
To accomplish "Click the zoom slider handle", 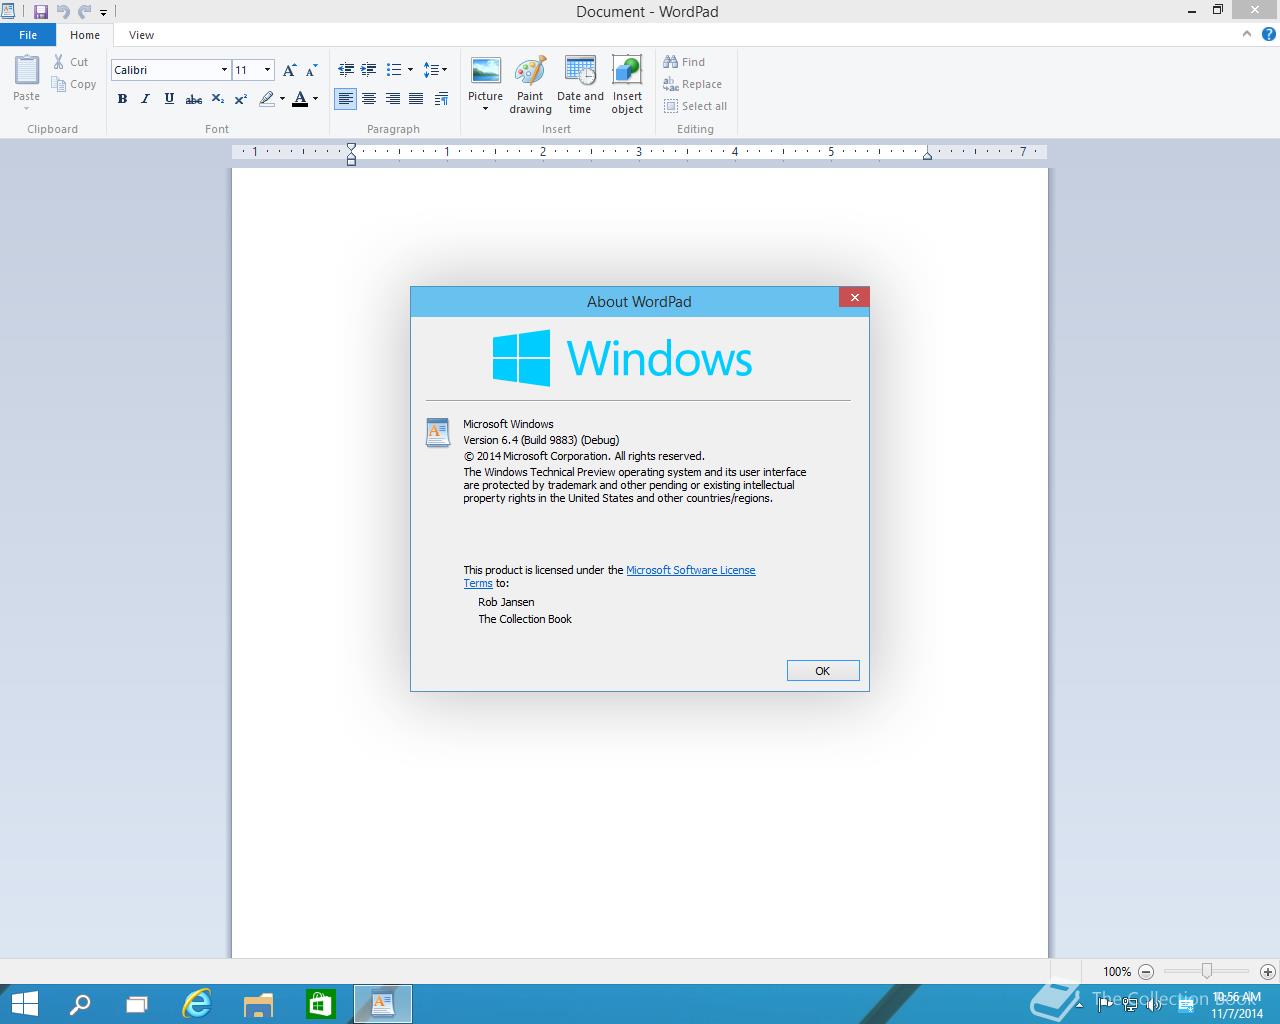I will (x=1207, y=971).
